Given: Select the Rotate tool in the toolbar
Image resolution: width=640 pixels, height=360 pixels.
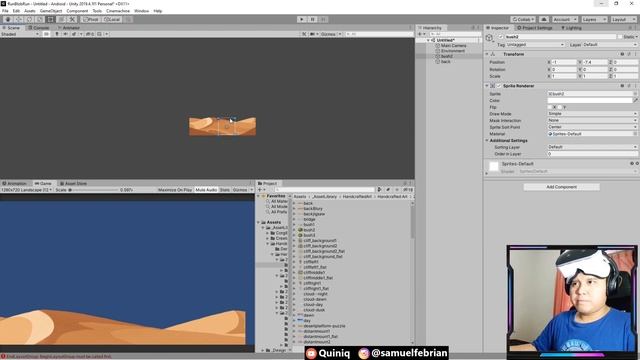Looking at the screenshot, I should [29, 19].
